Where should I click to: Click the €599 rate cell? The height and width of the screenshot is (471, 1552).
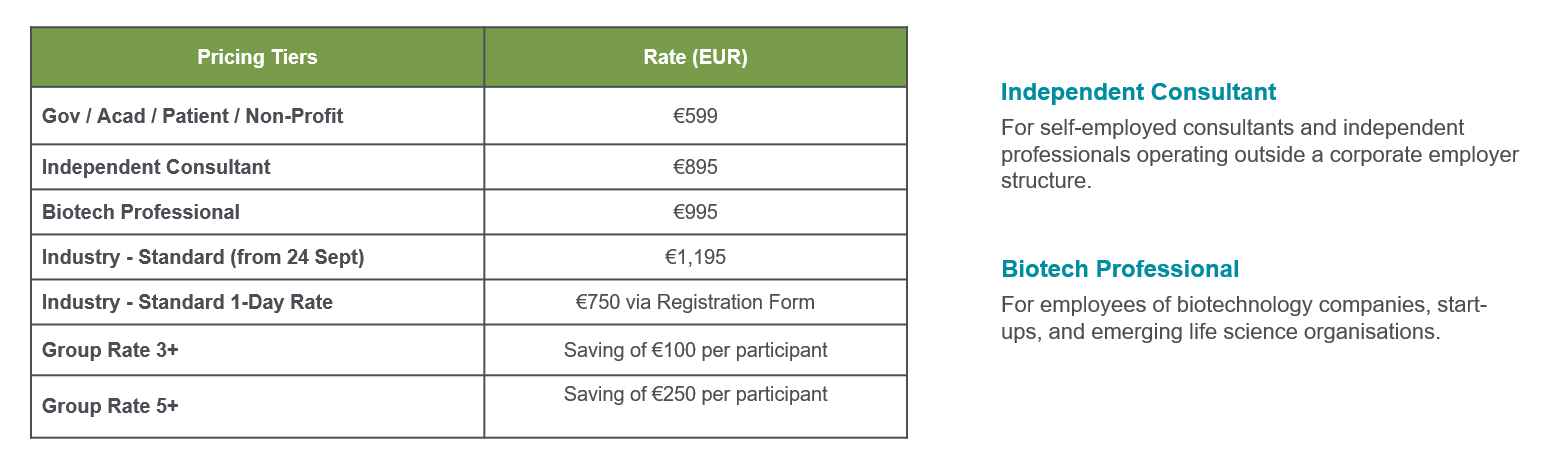click(696, 116)
